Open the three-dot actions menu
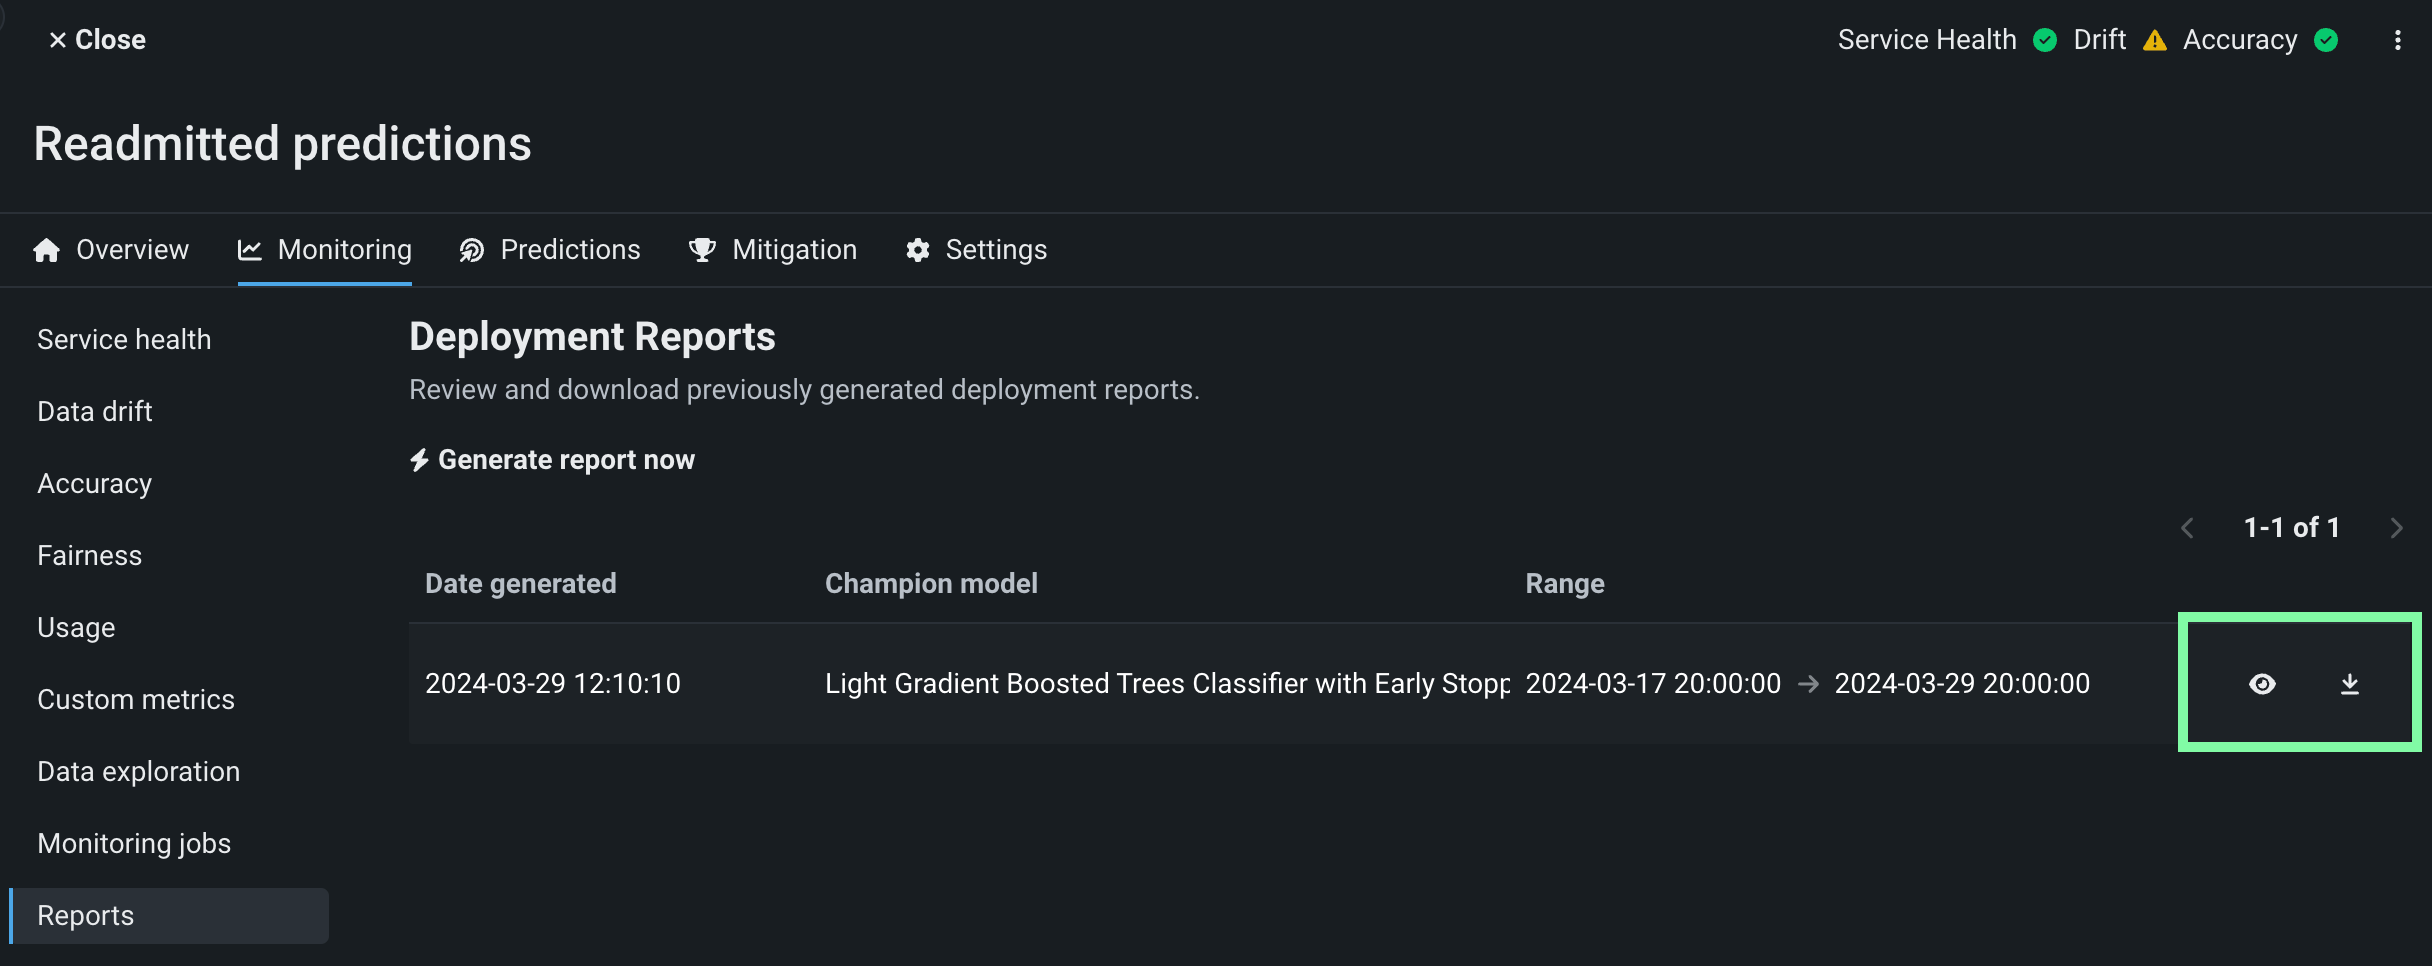2432x966 pixels. 2398,40
